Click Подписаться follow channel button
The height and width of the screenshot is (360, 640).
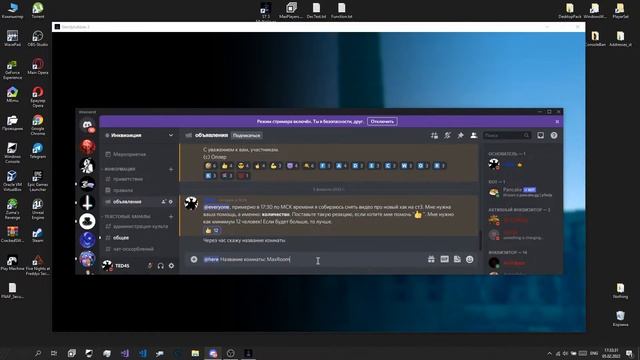coord(247,136)
